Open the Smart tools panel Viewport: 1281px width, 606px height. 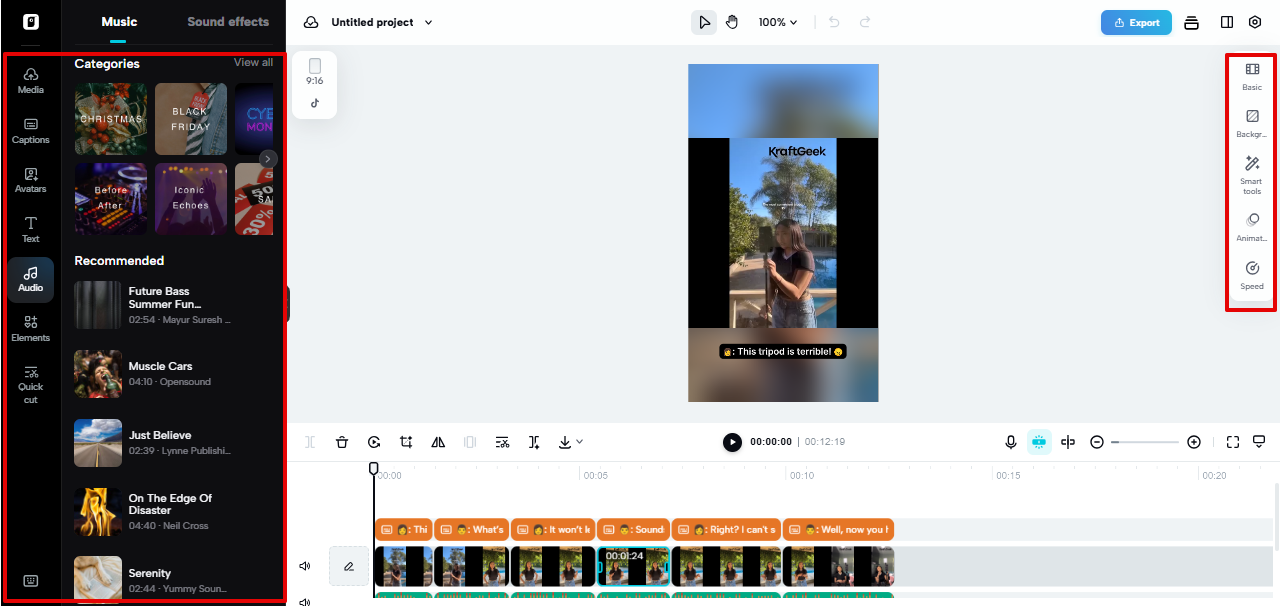pos(1251,172)
